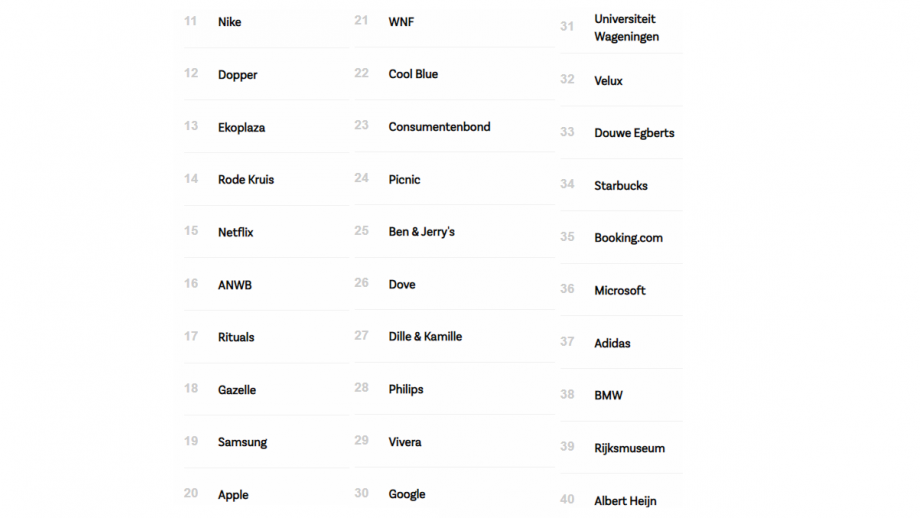920x518 pixels.
Task: Choose the Samsung brand entry
Action: [x=242, y=442]
